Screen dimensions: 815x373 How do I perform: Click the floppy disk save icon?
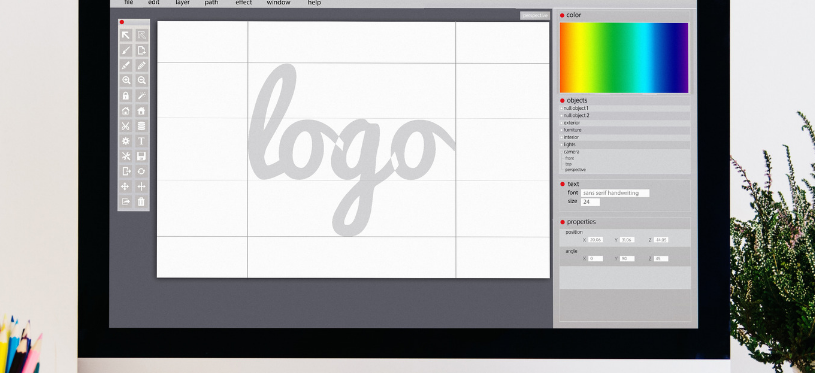click(x=141, y=156)
